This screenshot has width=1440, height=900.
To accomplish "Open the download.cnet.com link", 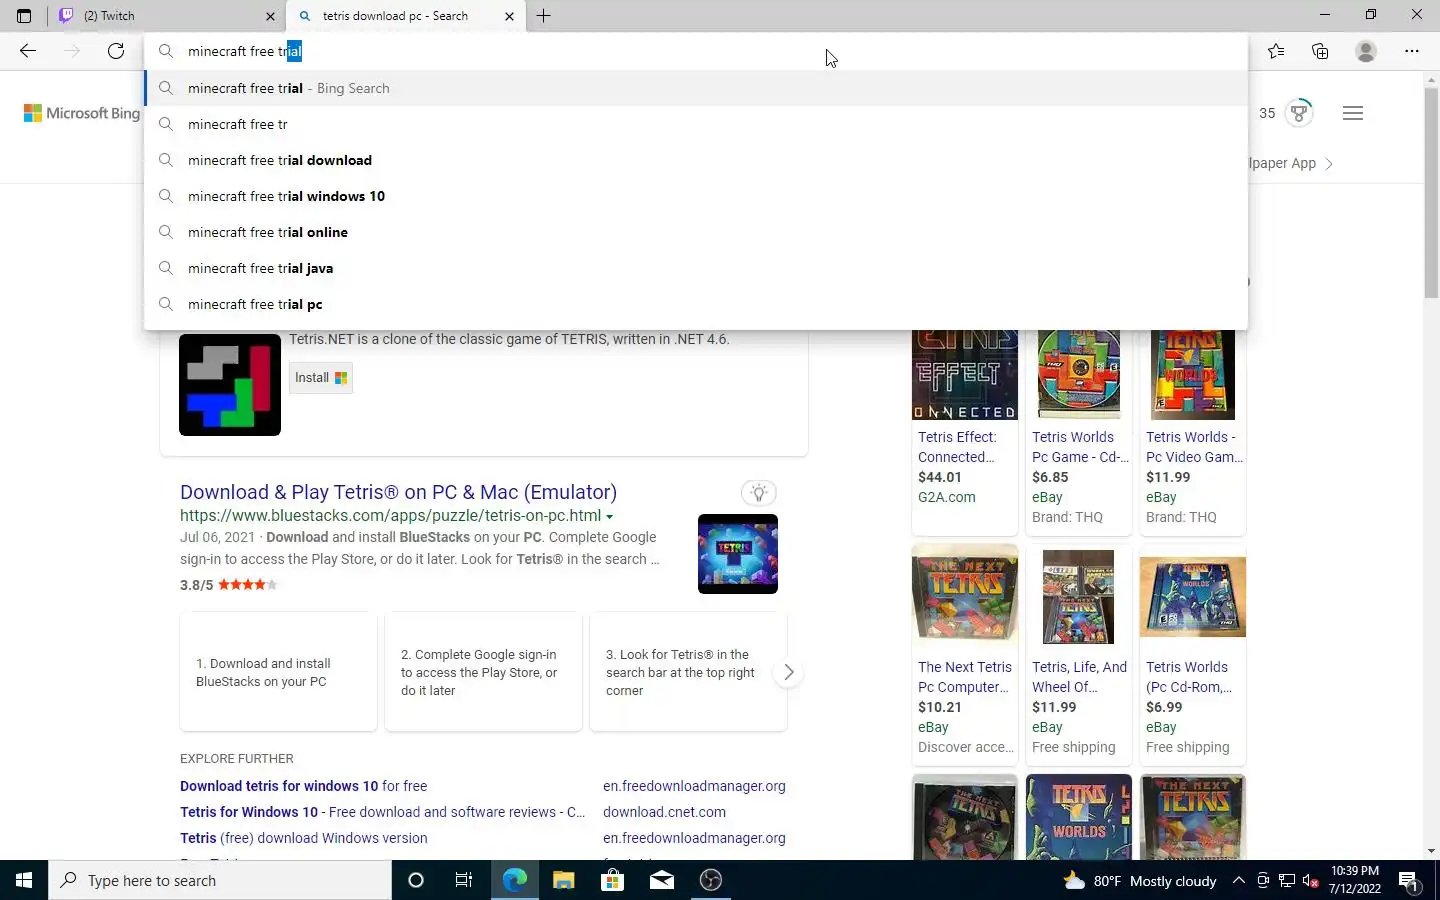I will click(x=664, y=812).
